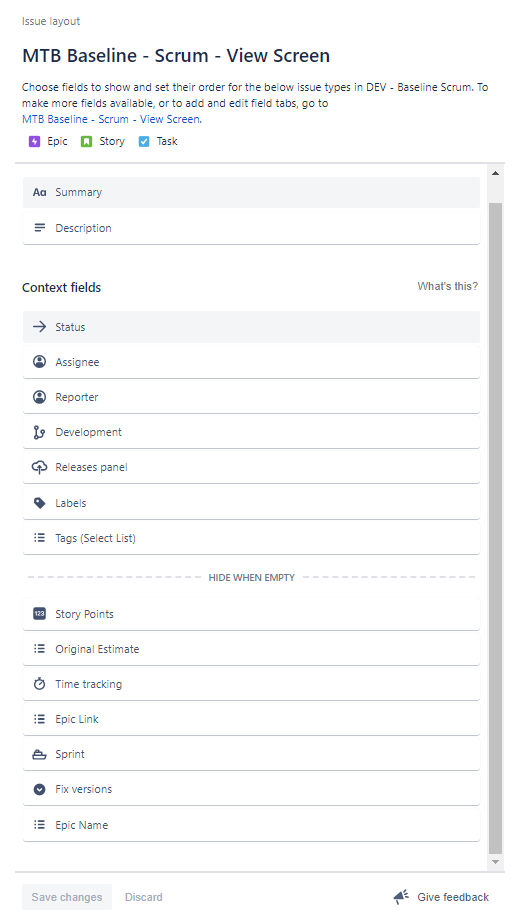517x923 pixels.
Task: Open MTB Baseline - Scrum - View Screen link
Action: (x=111, y=119)
